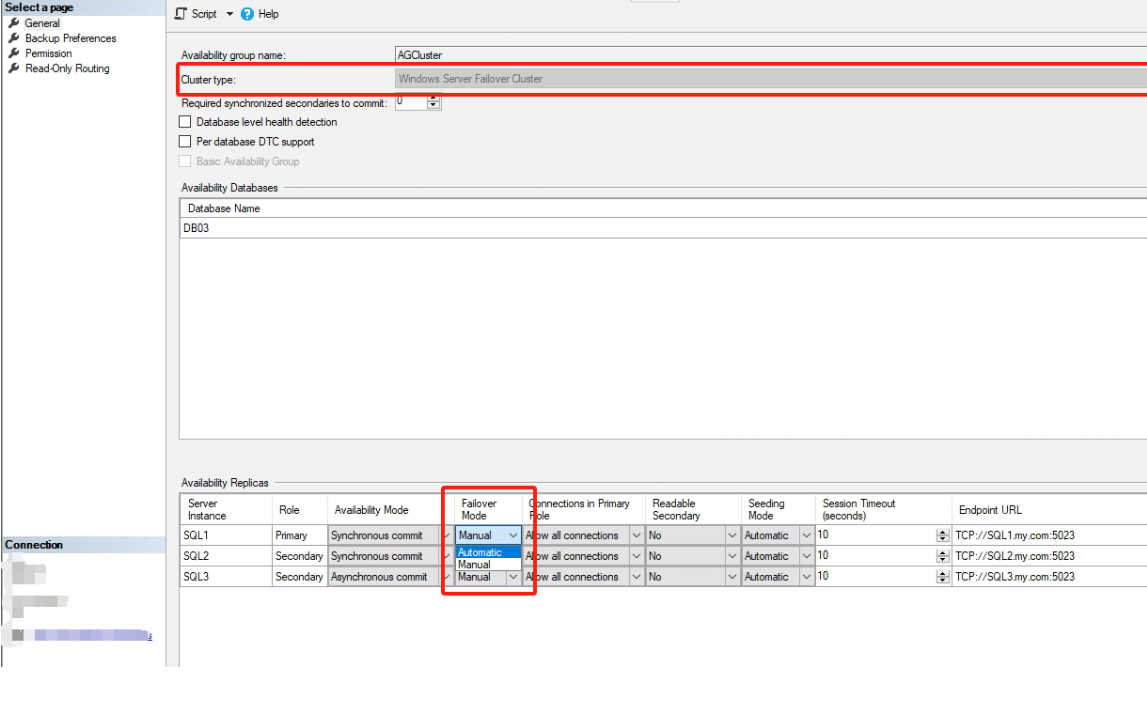Click the Server Instance column header
The width and height of the screenshot is (1147, 707).
coord(226,510)
